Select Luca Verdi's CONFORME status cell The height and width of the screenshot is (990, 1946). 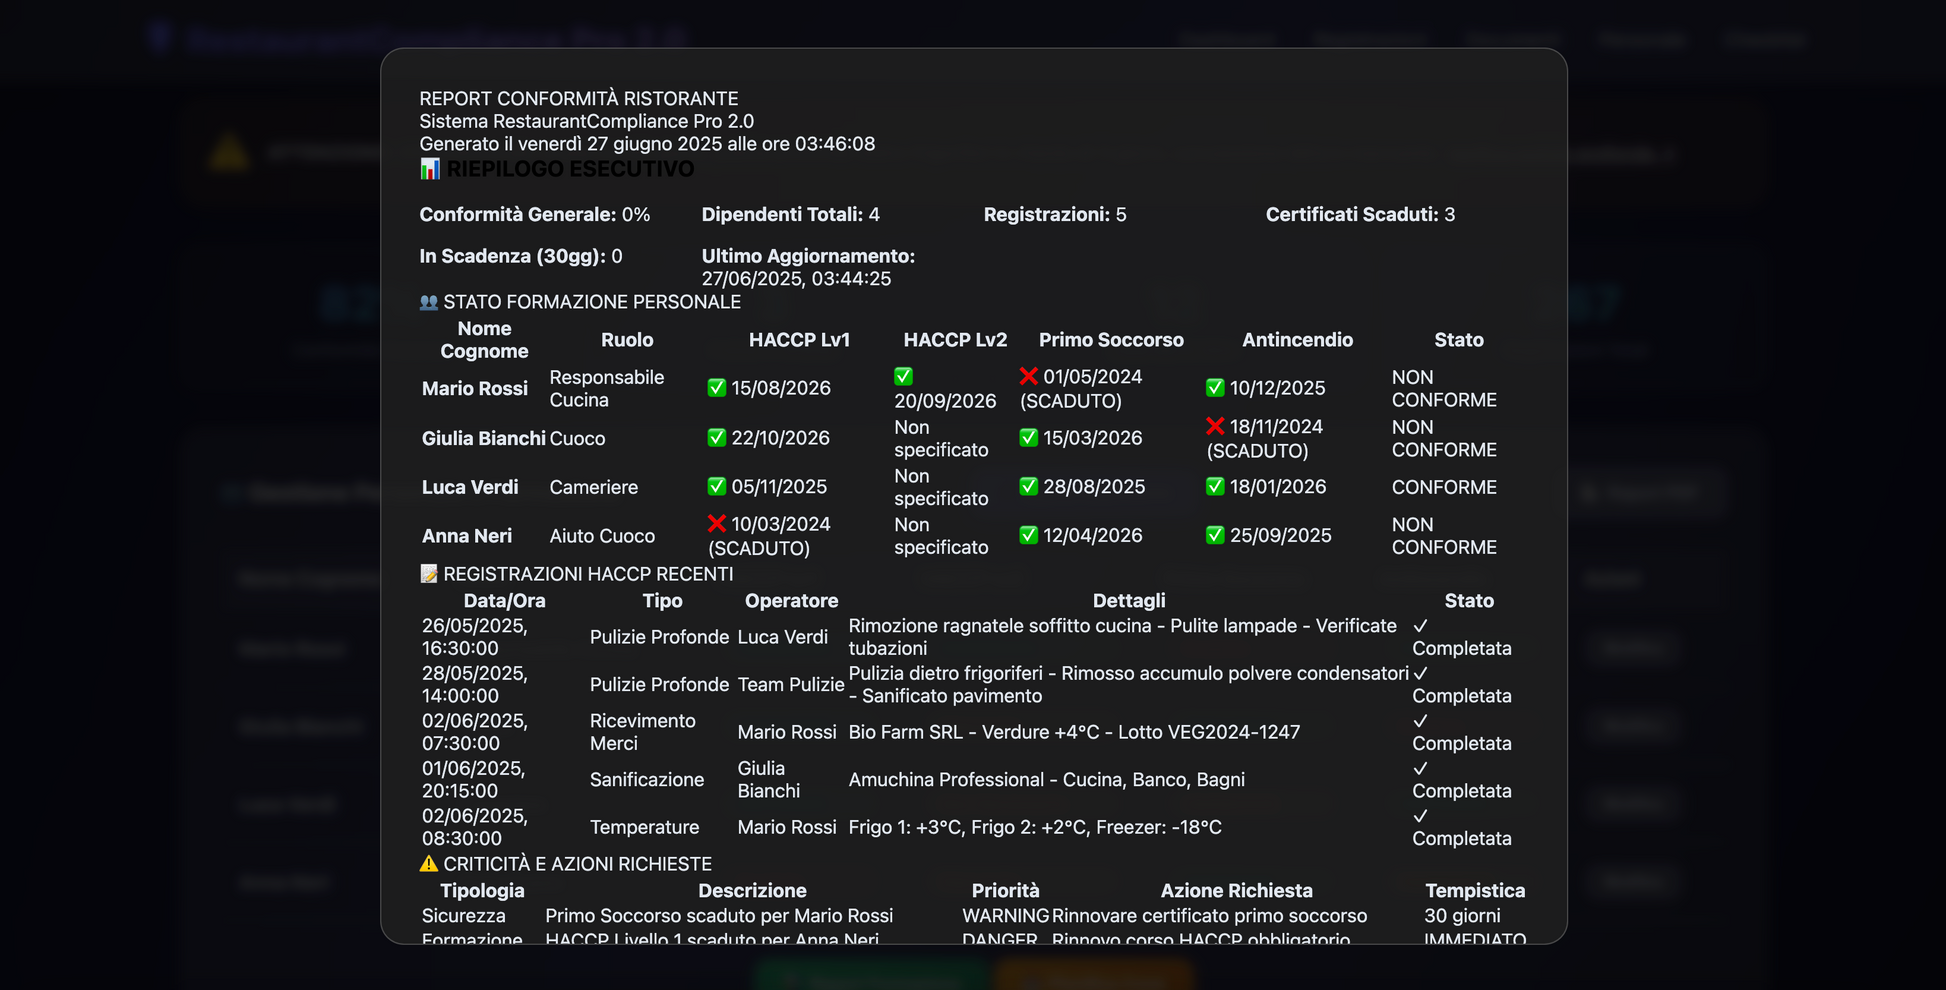tap(1444, 487)
